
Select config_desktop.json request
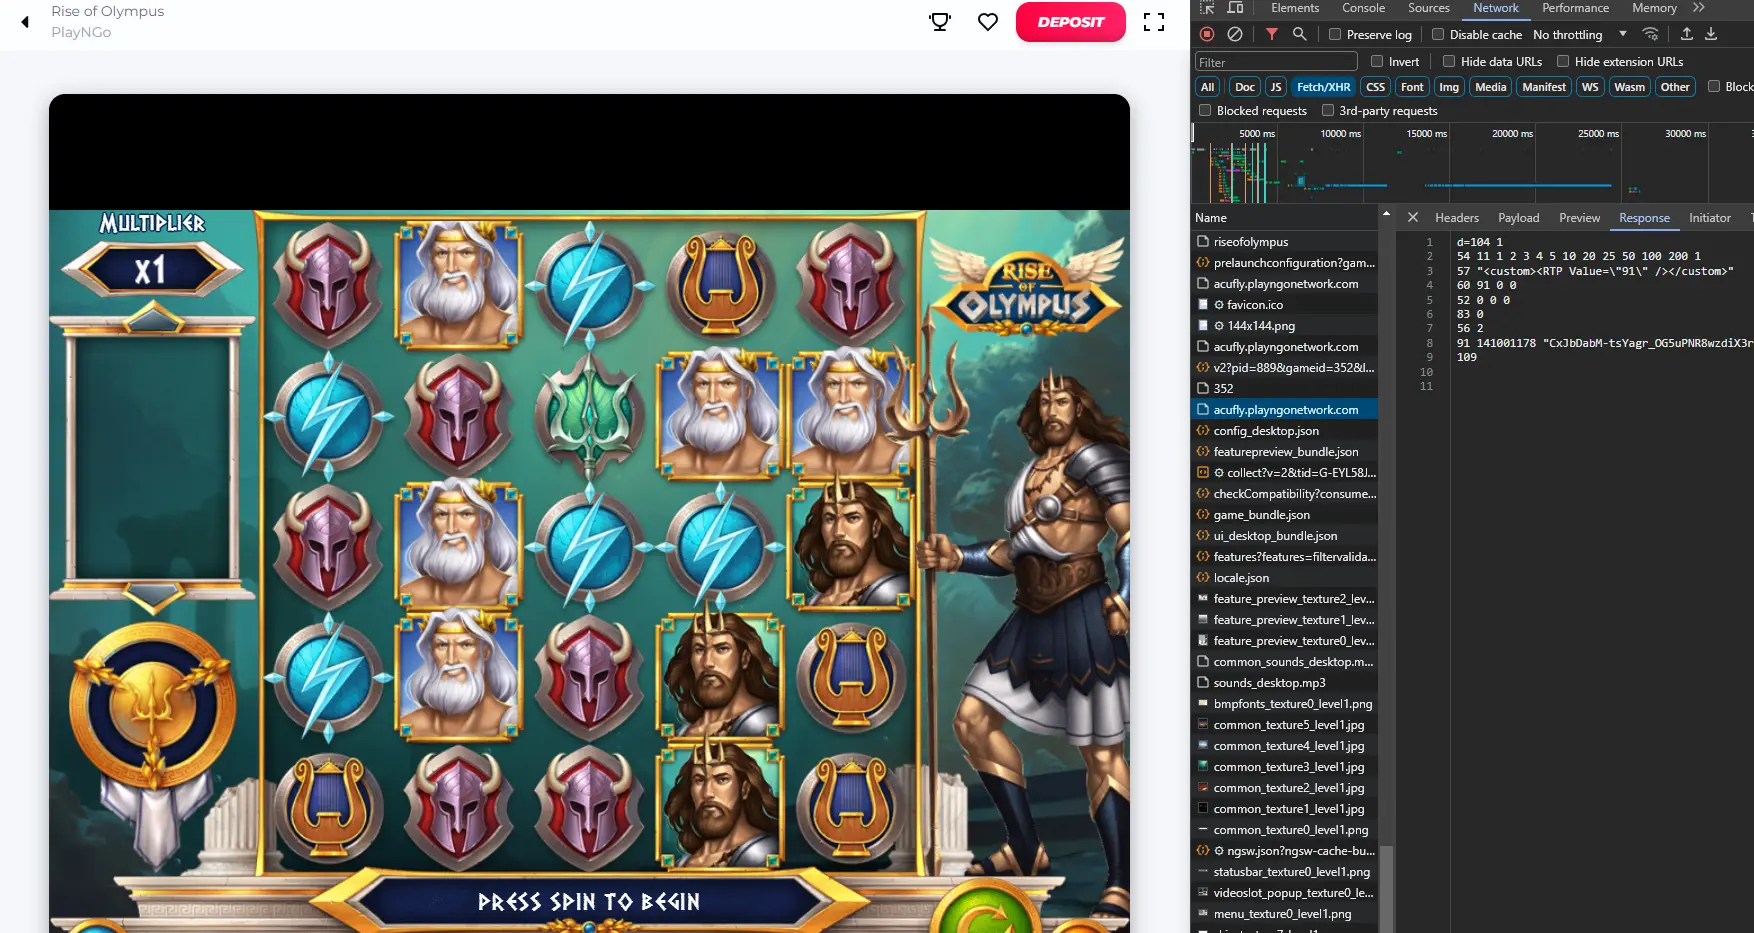tap(1286, 430)
